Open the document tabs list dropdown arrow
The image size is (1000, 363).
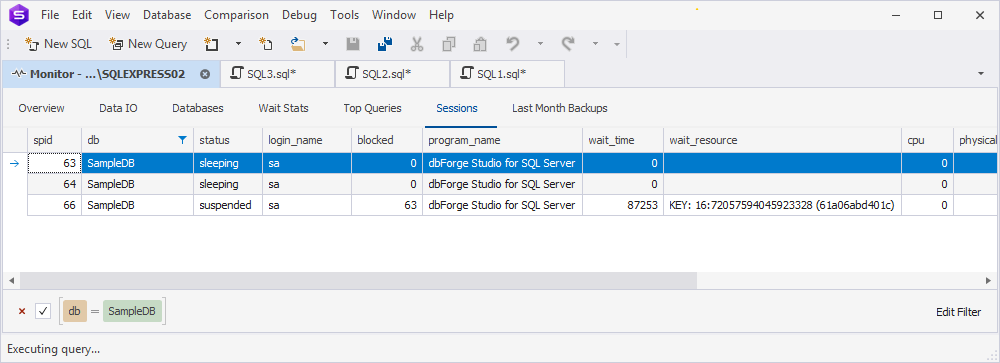coord(981,74)
